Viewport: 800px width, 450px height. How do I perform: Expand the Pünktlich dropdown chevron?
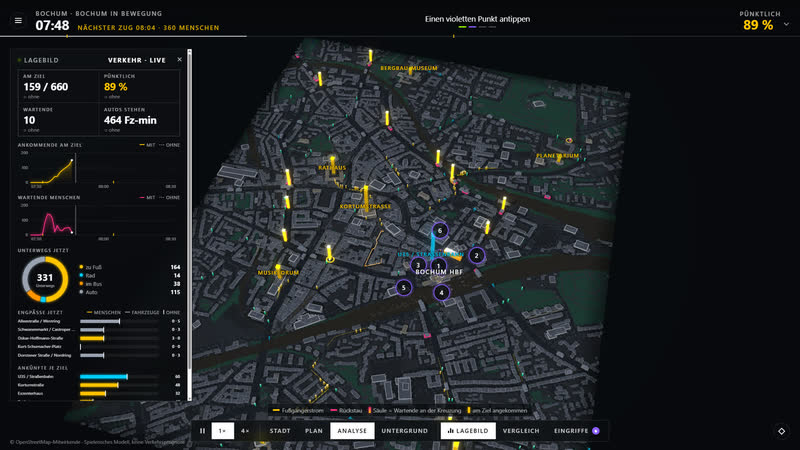pos(786,24)
